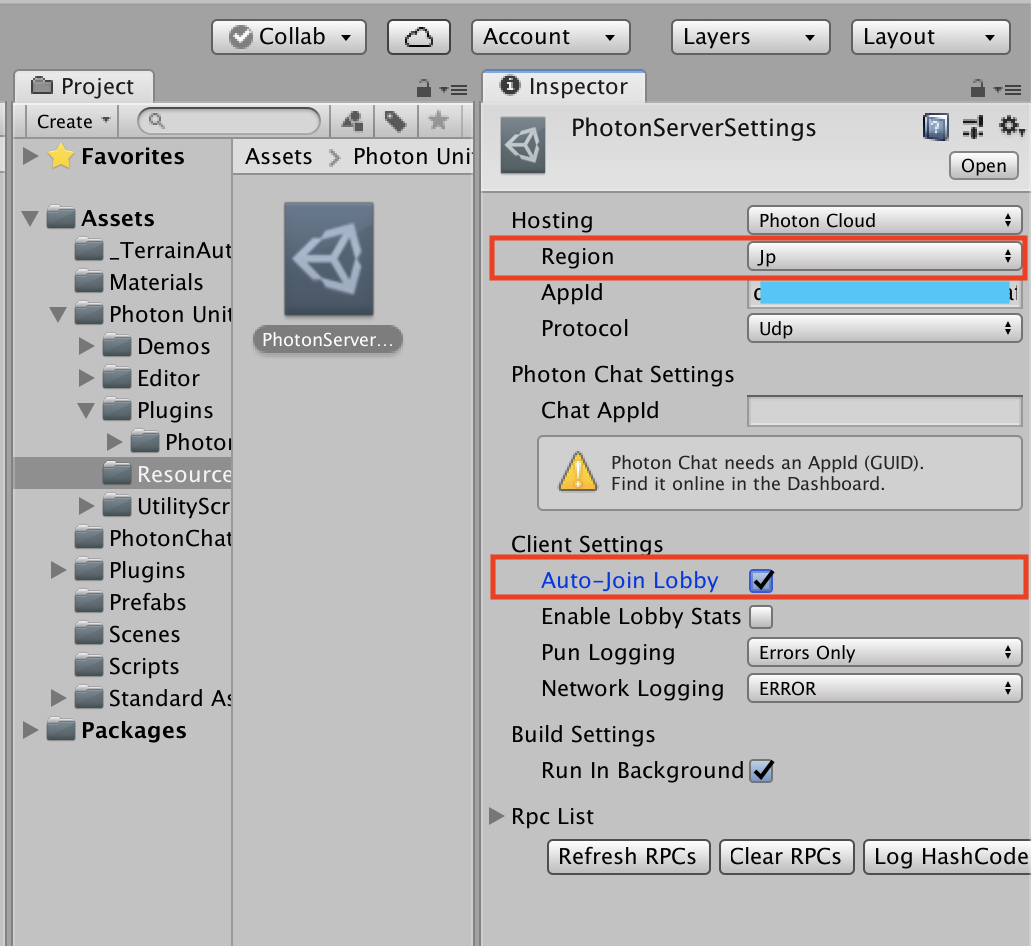The width and height of the screenshot is (1031, 946).
Task: Open the help reference book icon
Action: pyautogui.click(x=935, y=126)
